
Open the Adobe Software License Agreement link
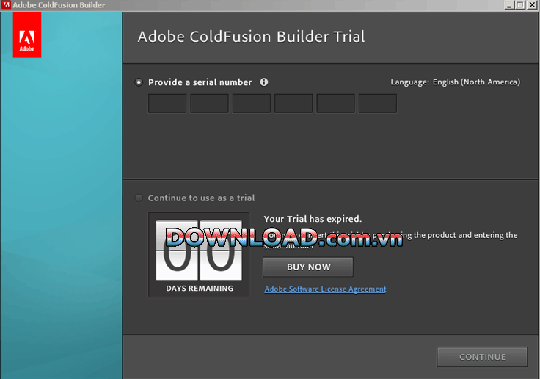[x=325, y=289]
